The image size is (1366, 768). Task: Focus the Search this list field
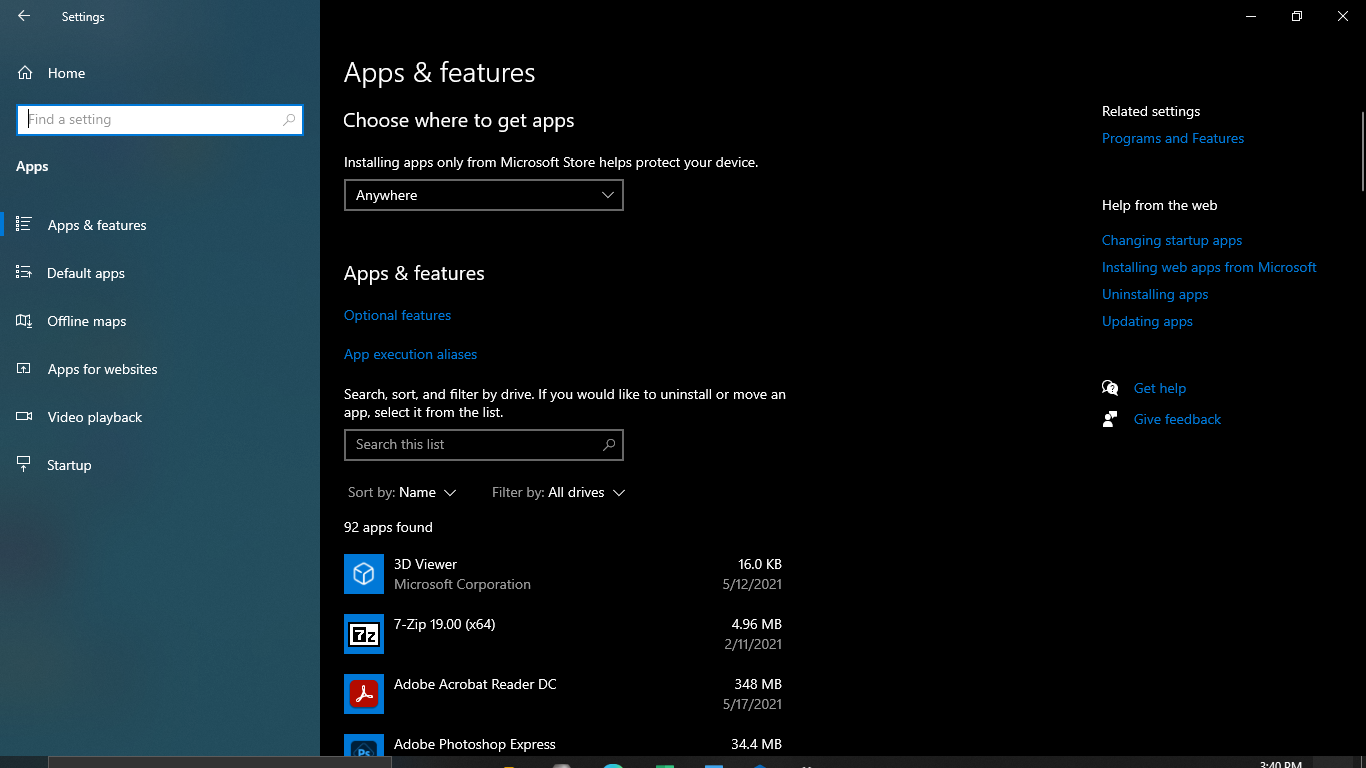tap(484, 445)
